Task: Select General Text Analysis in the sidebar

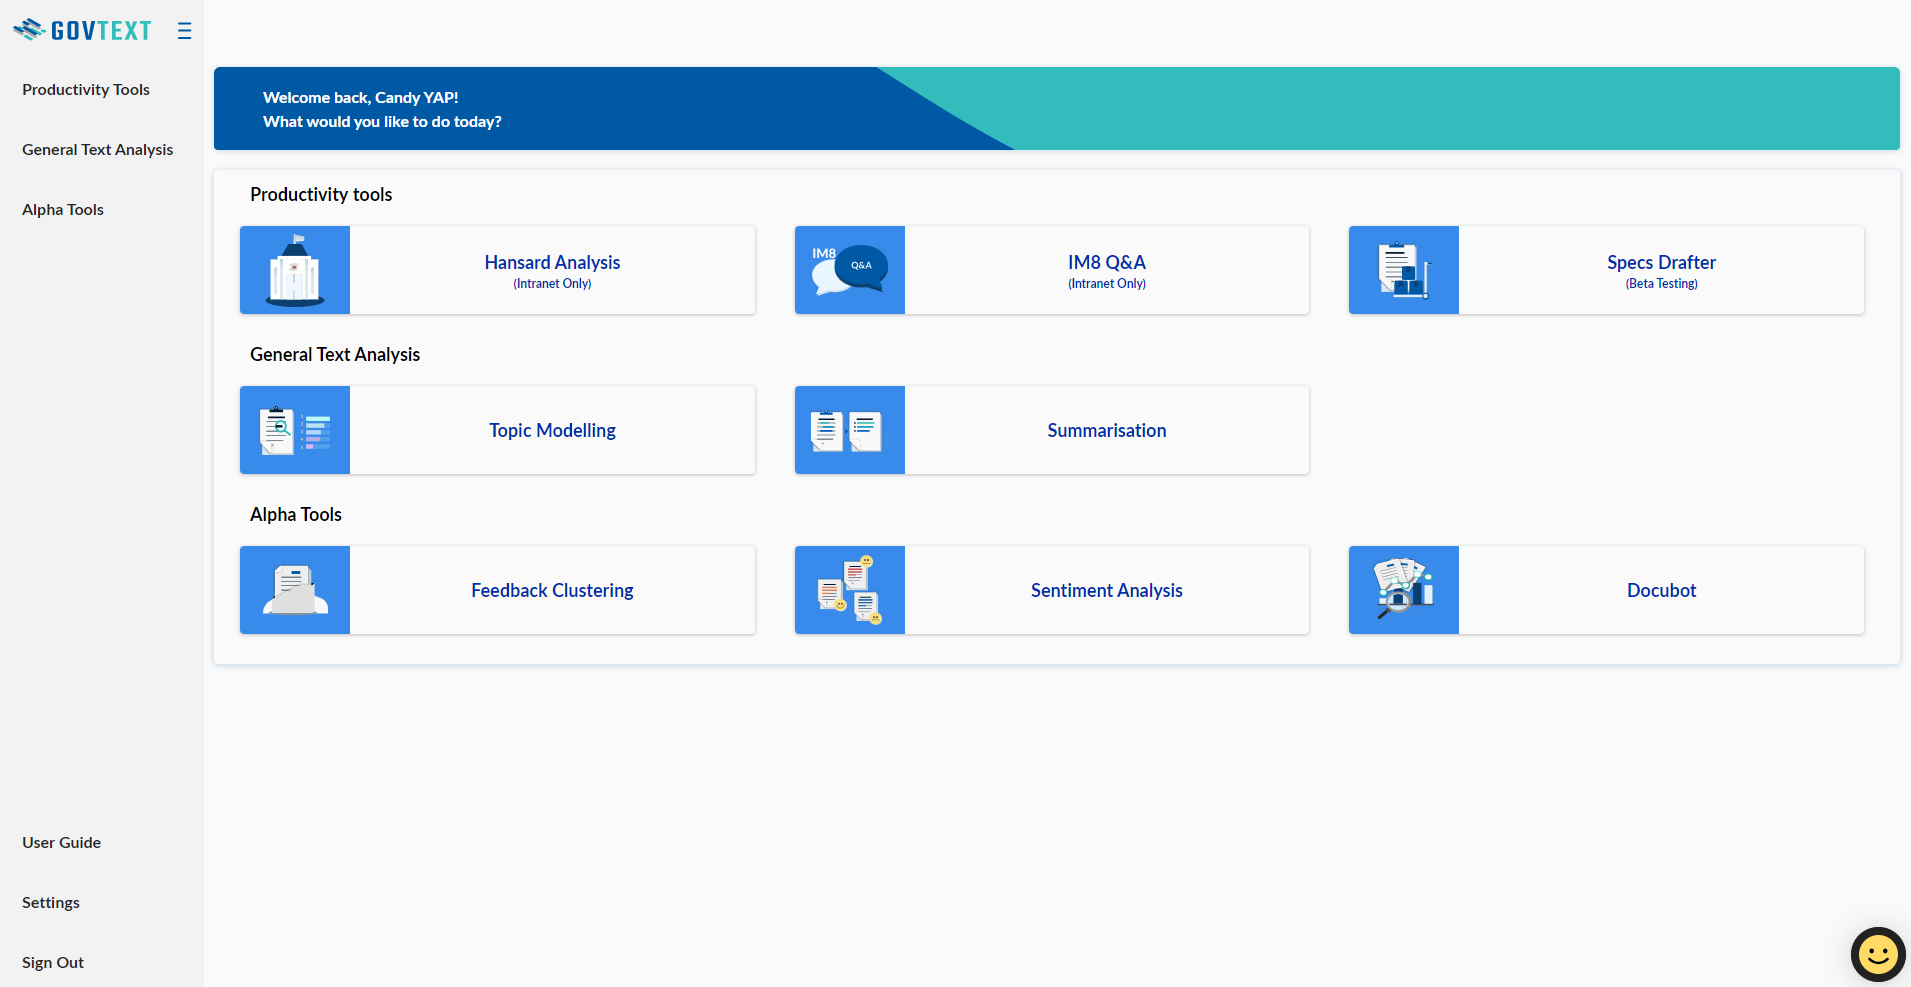Action: [x=97, y=149]
